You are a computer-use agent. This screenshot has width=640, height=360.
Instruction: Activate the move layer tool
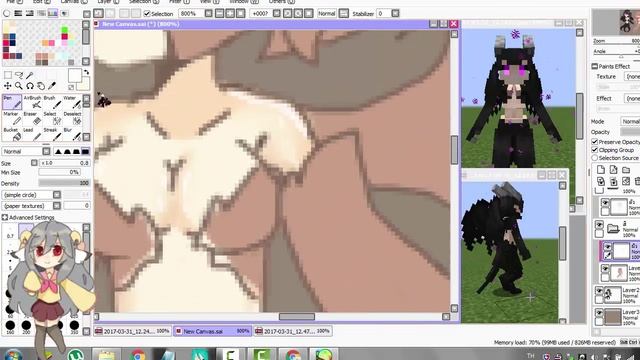click(8, 86)
